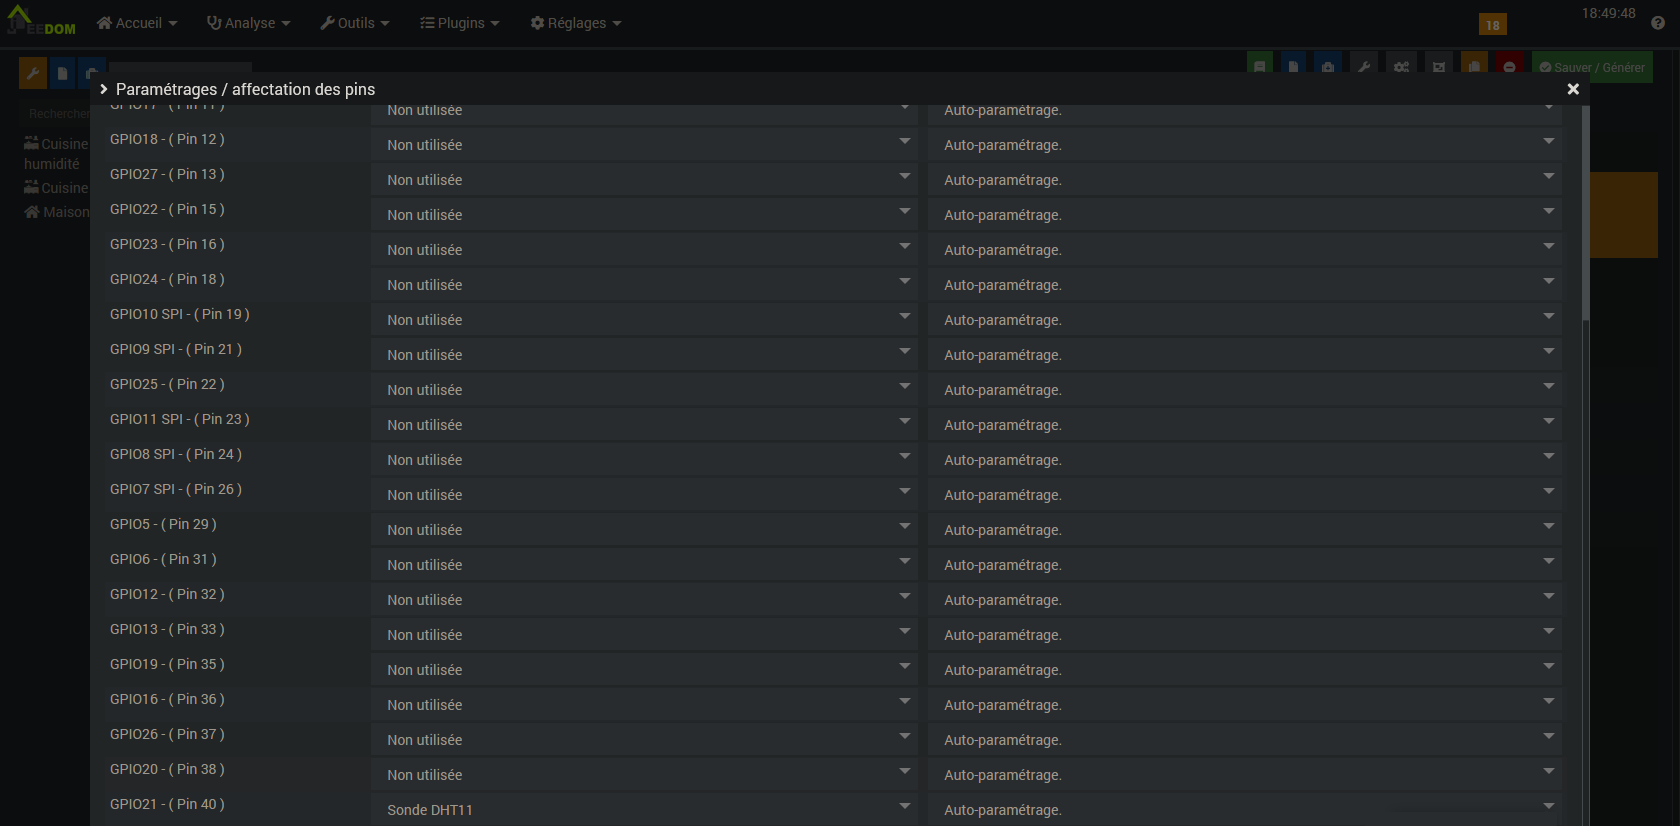1680x826 pixels.
Task: Open the GPIO5 Pin 29 Auto-paramétrage dropdown
Action: (x=1245, y=530)
